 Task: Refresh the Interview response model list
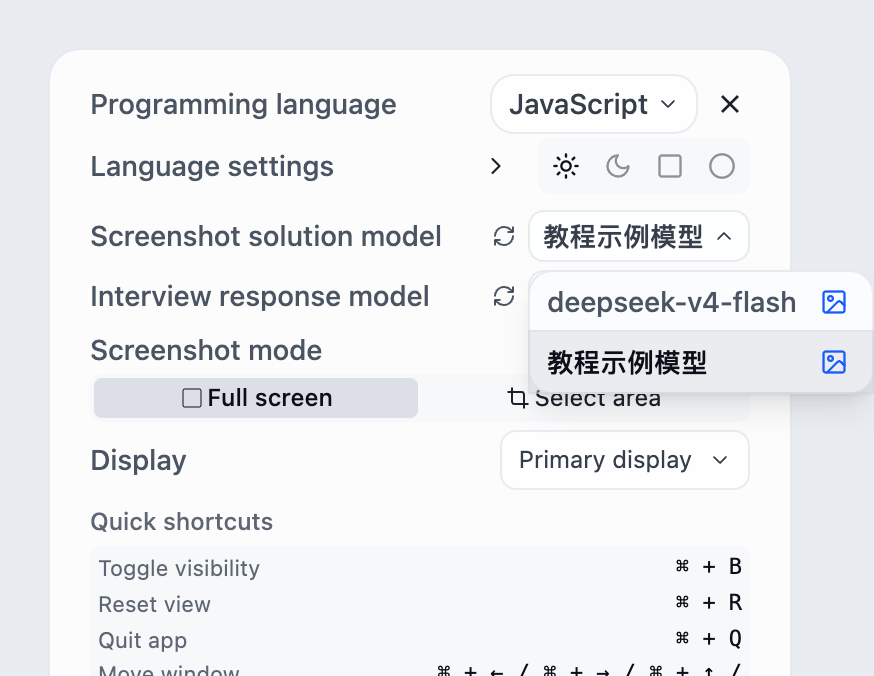point(504,296)
